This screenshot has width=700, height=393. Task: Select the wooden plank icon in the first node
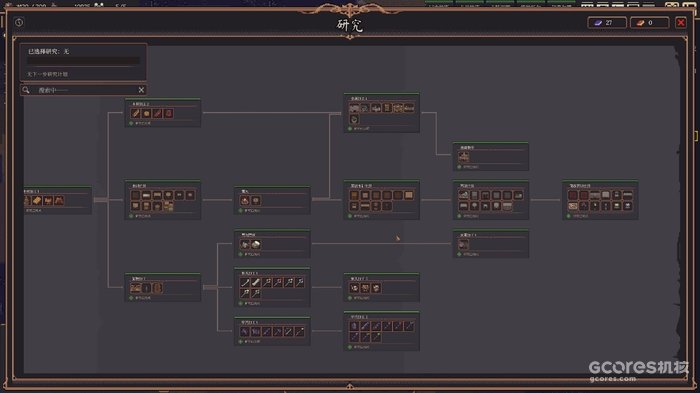tap(38, 201)
